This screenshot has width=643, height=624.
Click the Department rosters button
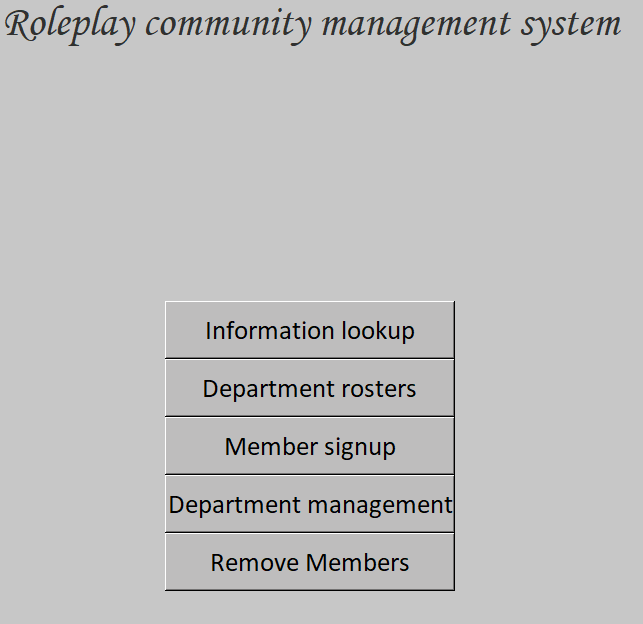coord(310,388)
